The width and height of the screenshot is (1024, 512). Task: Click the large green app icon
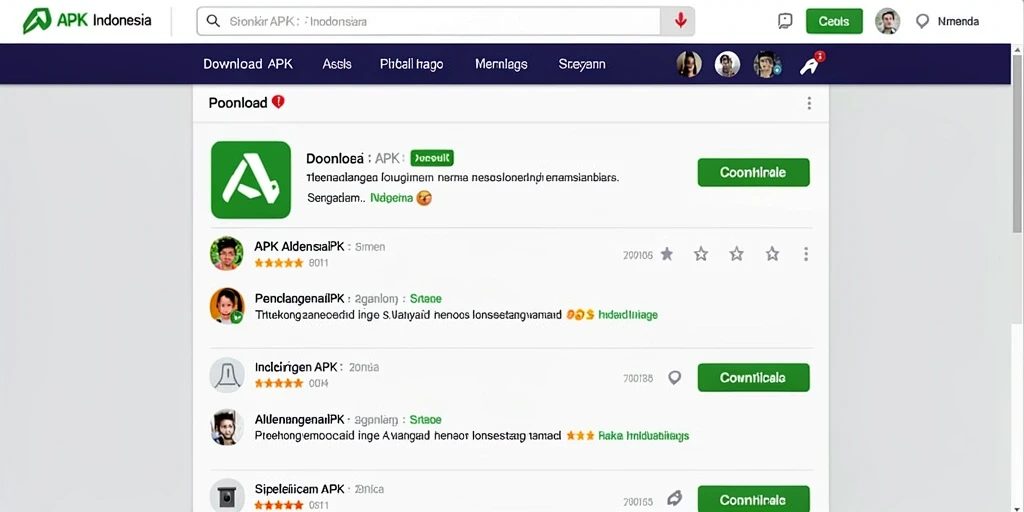[251, 180]
